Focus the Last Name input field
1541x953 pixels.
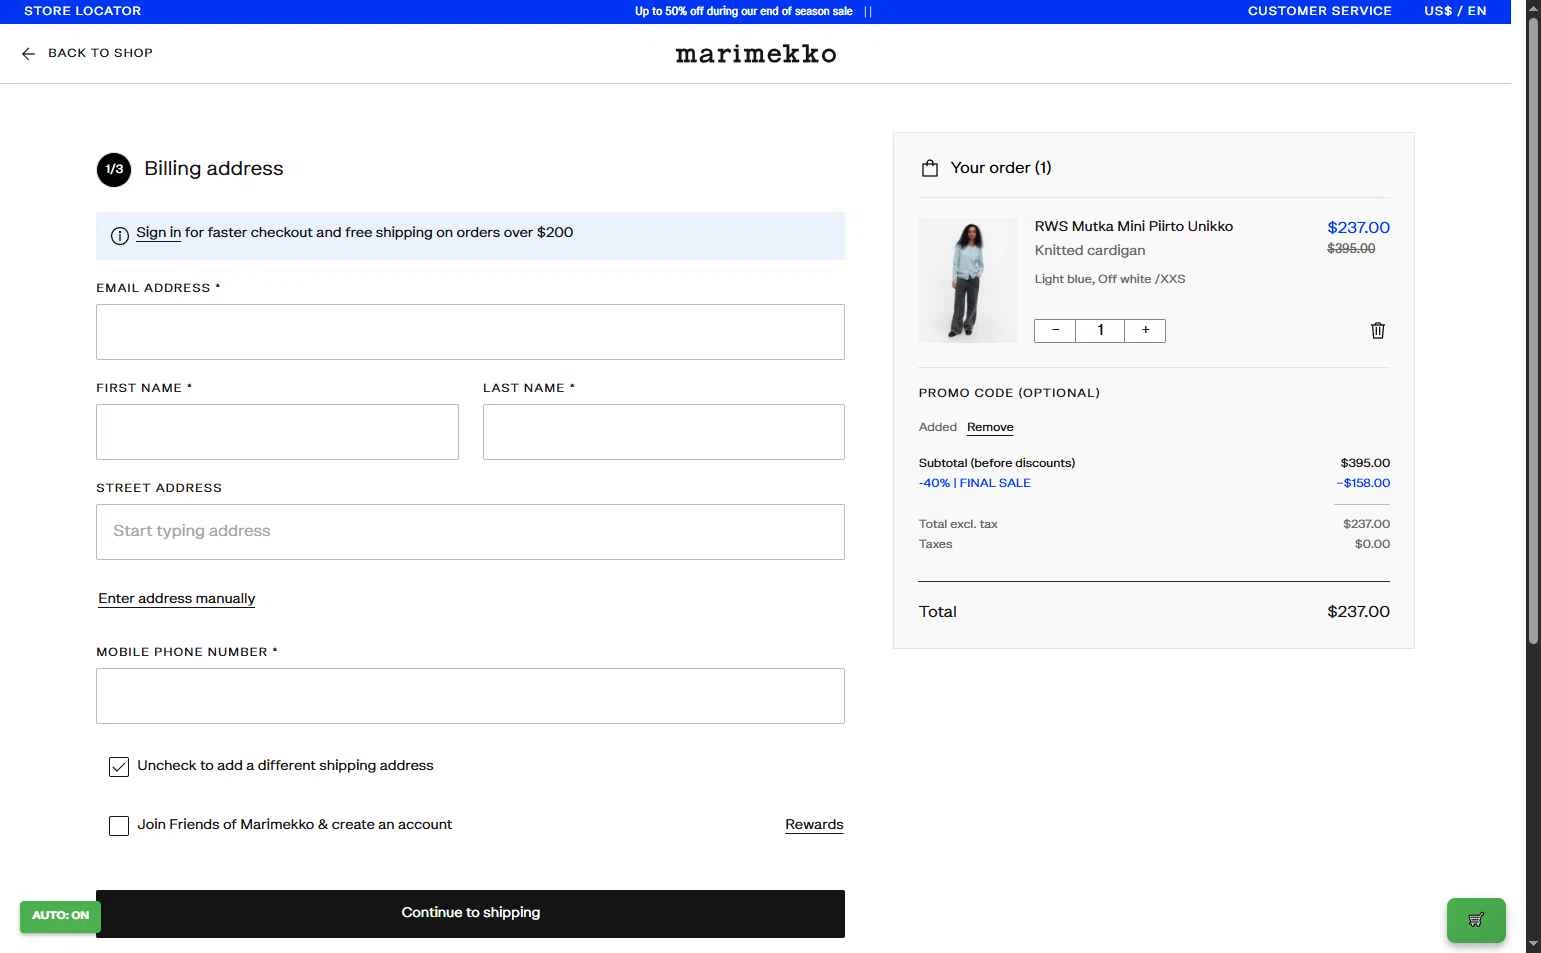coord(663,432)
